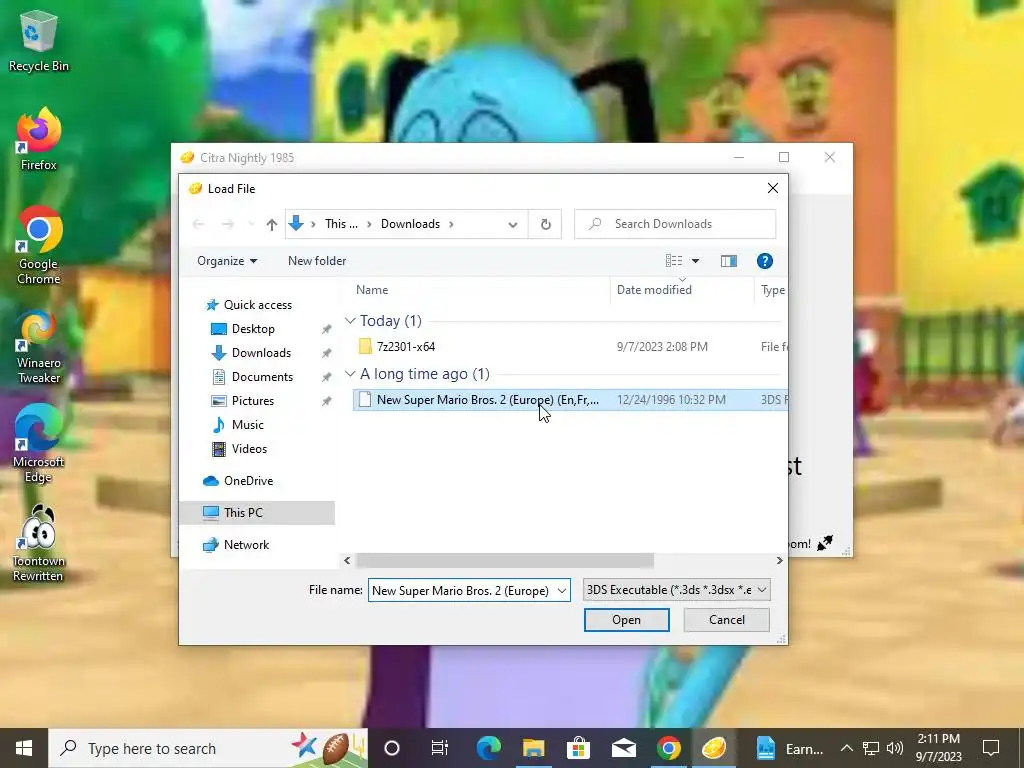Open view options dropdown arrow
Viewport: 1024px width, 768px height.
pyautogui.click(x=696, y=261)
